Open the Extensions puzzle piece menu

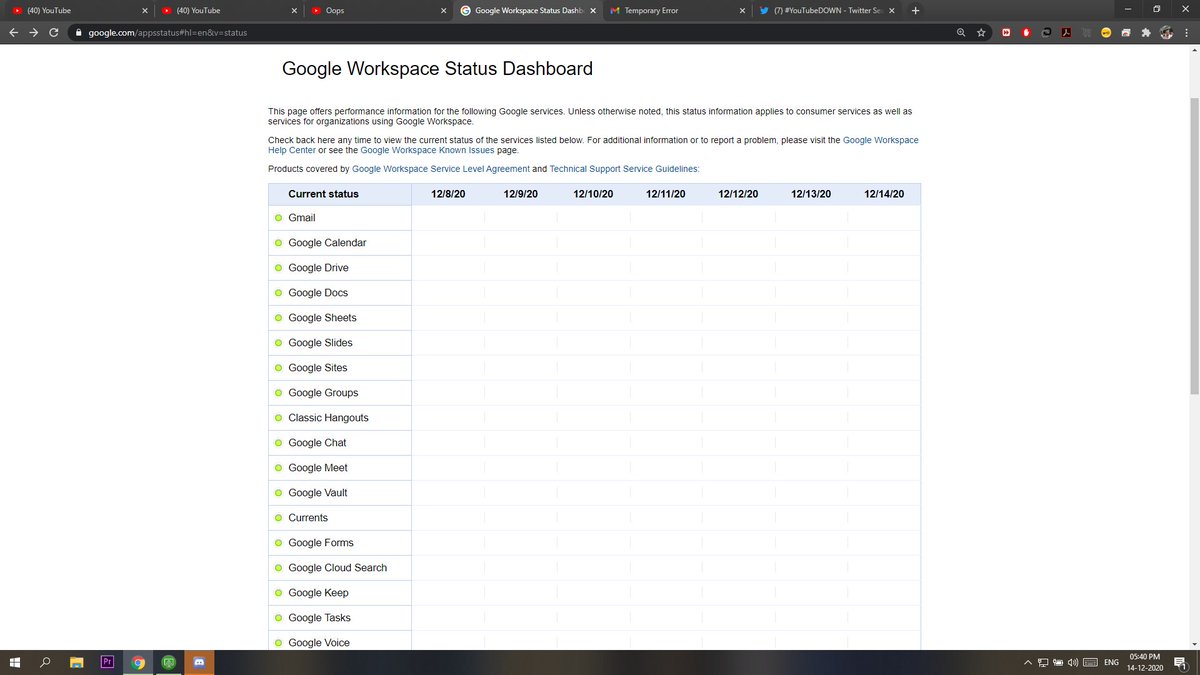coord(1145,32)
